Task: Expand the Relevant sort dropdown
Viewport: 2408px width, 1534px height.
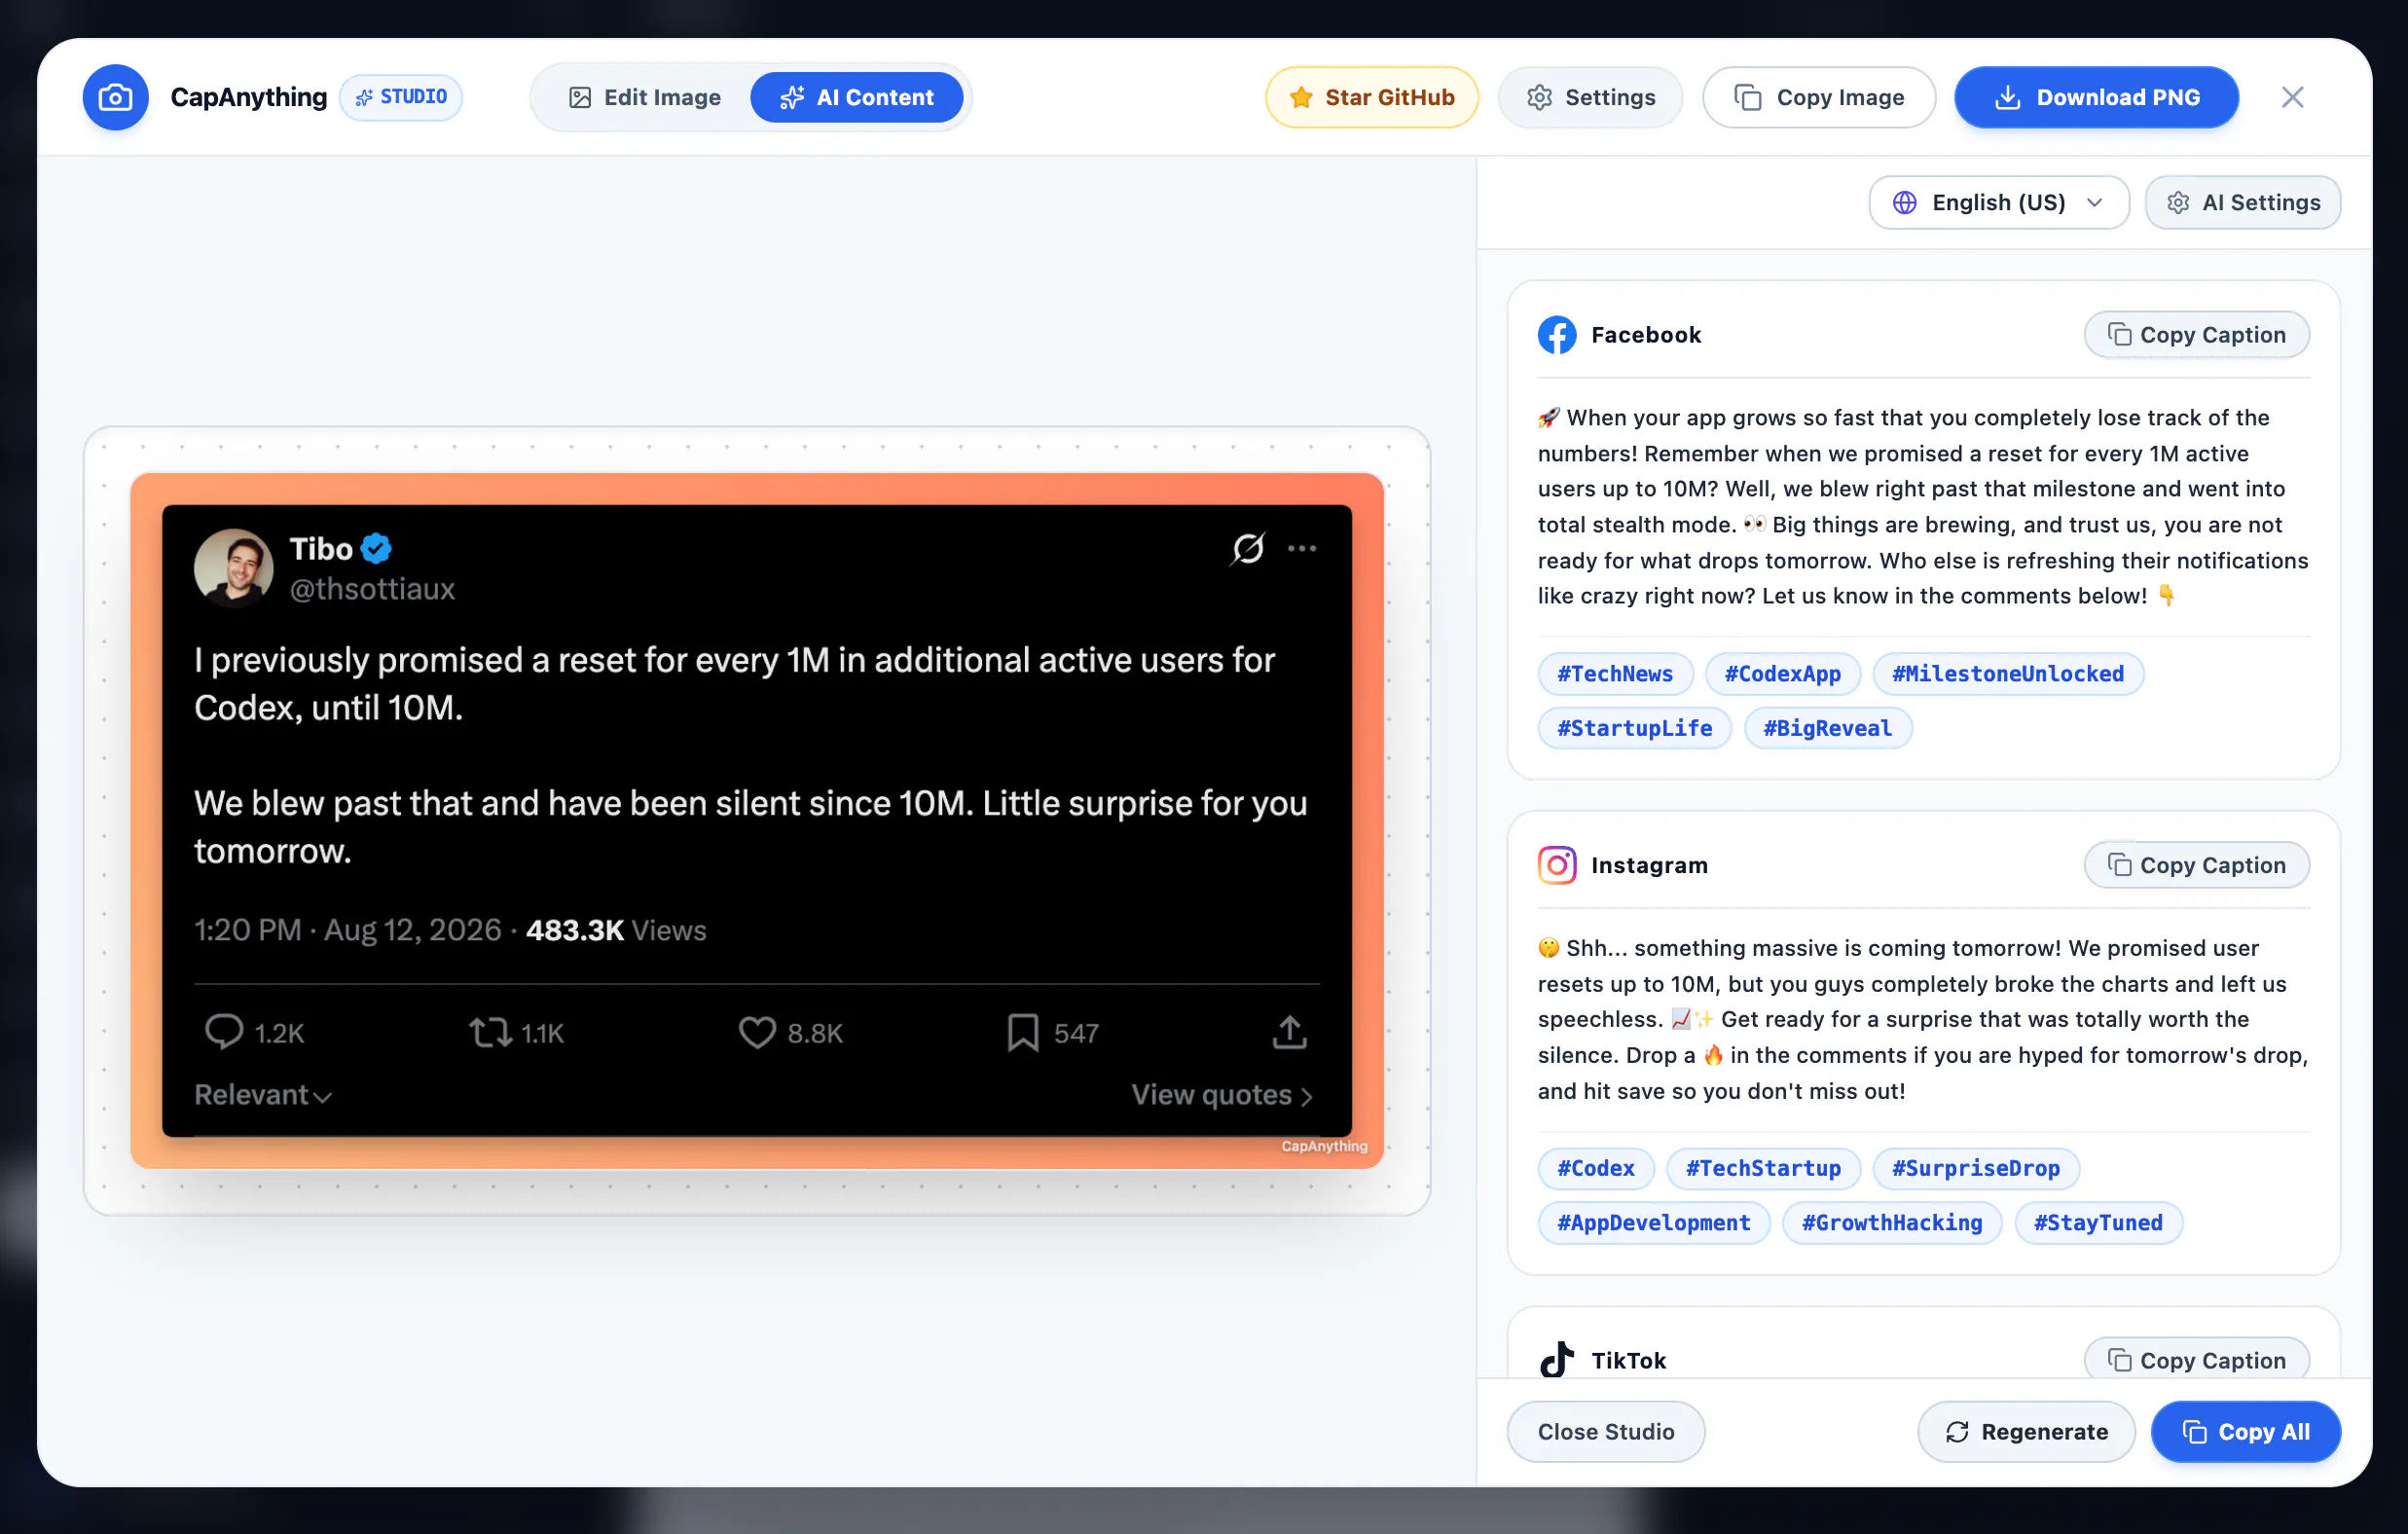Action: click(262, 1095)
